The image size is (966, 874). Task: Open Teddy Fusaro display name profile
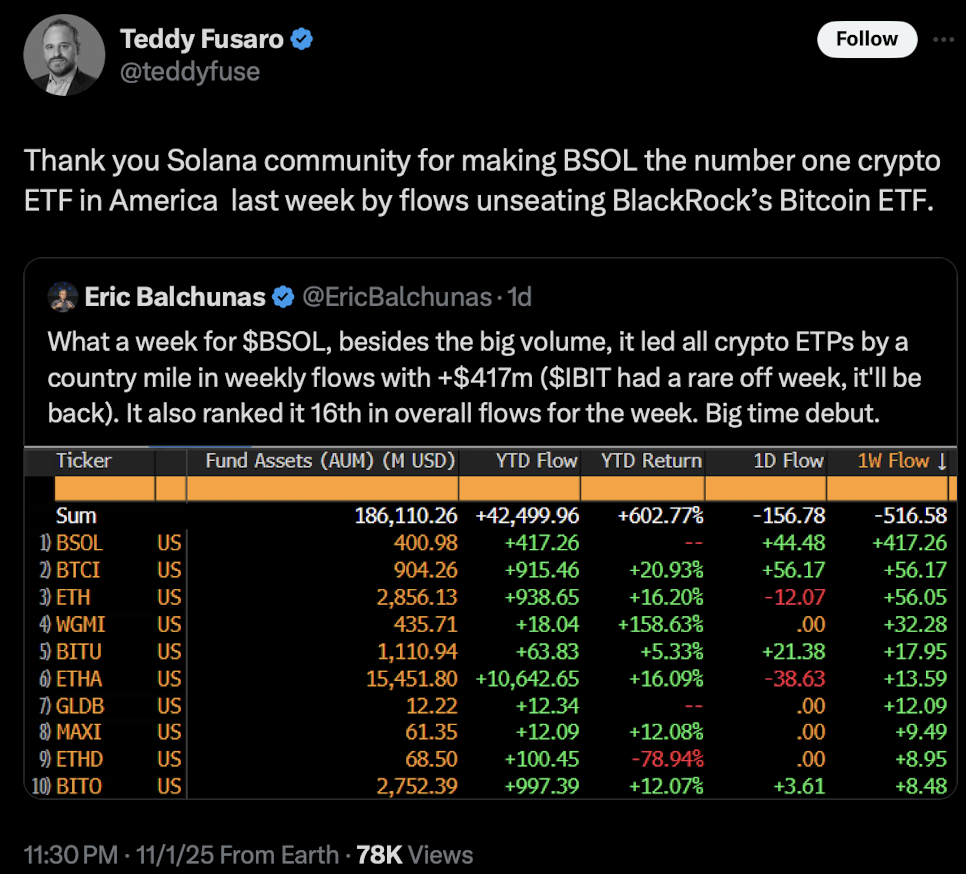203,40
